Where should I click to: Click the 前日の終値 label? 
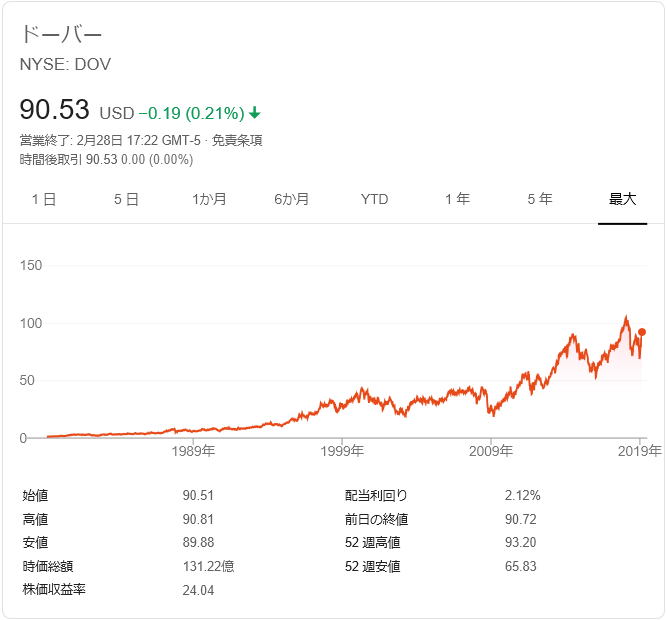(x=376, y=520)
